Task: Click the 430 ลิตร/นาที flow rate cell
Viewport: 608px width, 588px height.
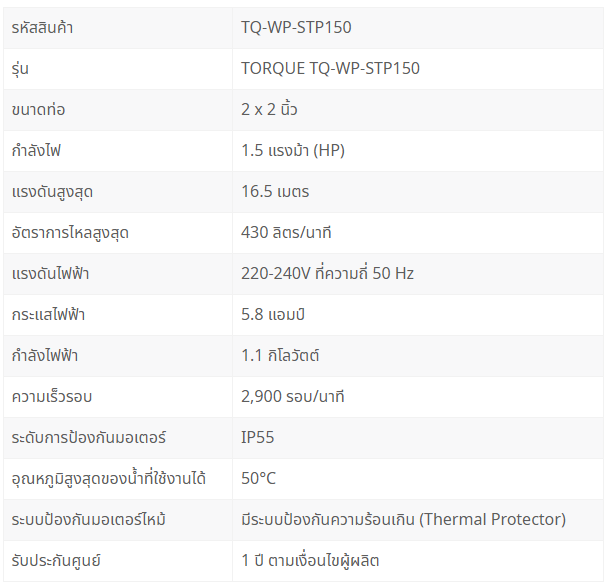Action: (418, 233)
